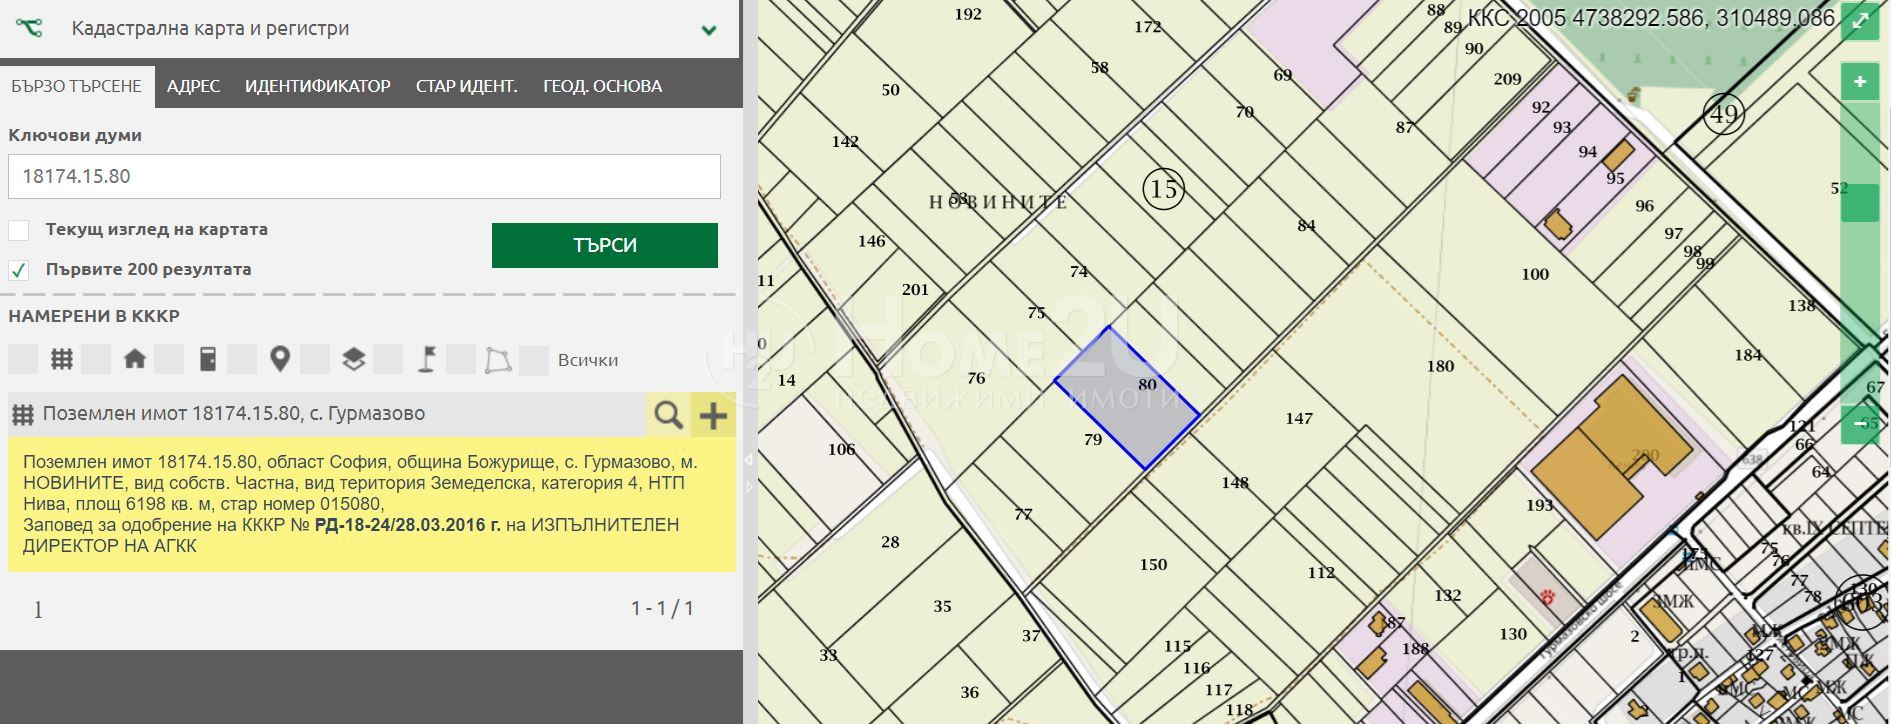
Task: Toggle fullscreen map with the arrows icon
Action: click(x=1859, y=21)
